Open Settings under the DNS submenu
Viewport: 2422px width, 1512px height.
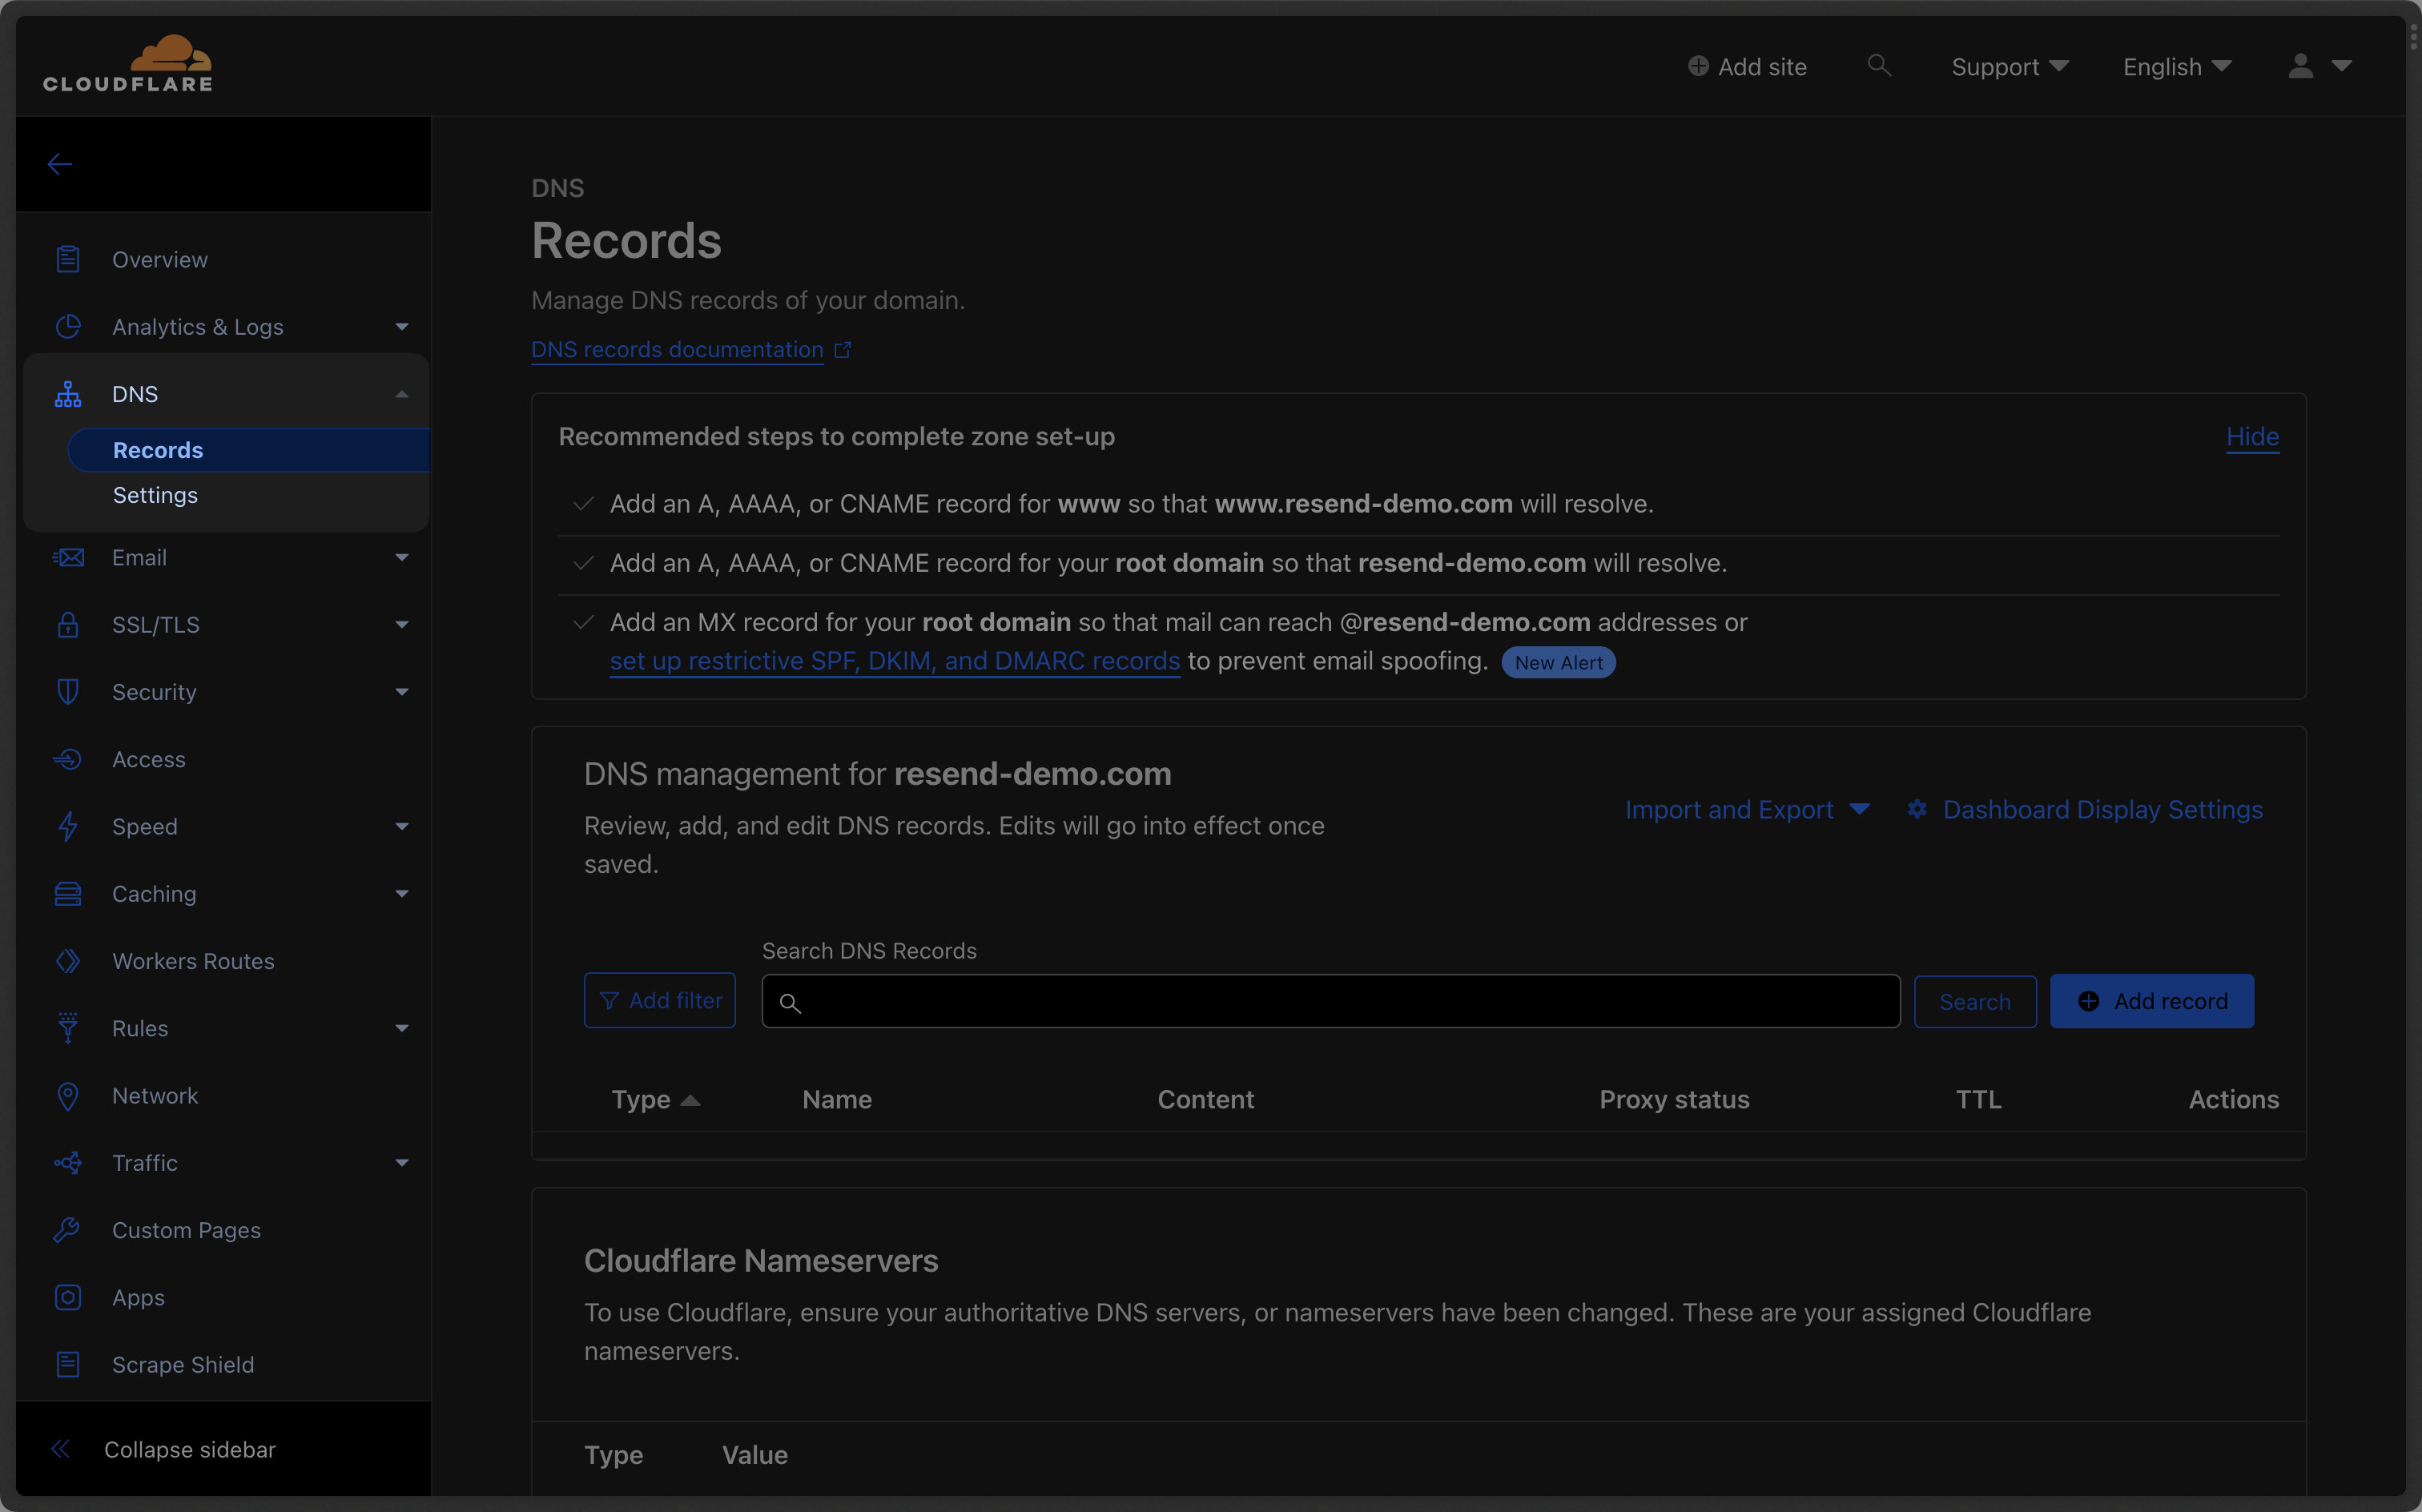(x=155, y=495)
